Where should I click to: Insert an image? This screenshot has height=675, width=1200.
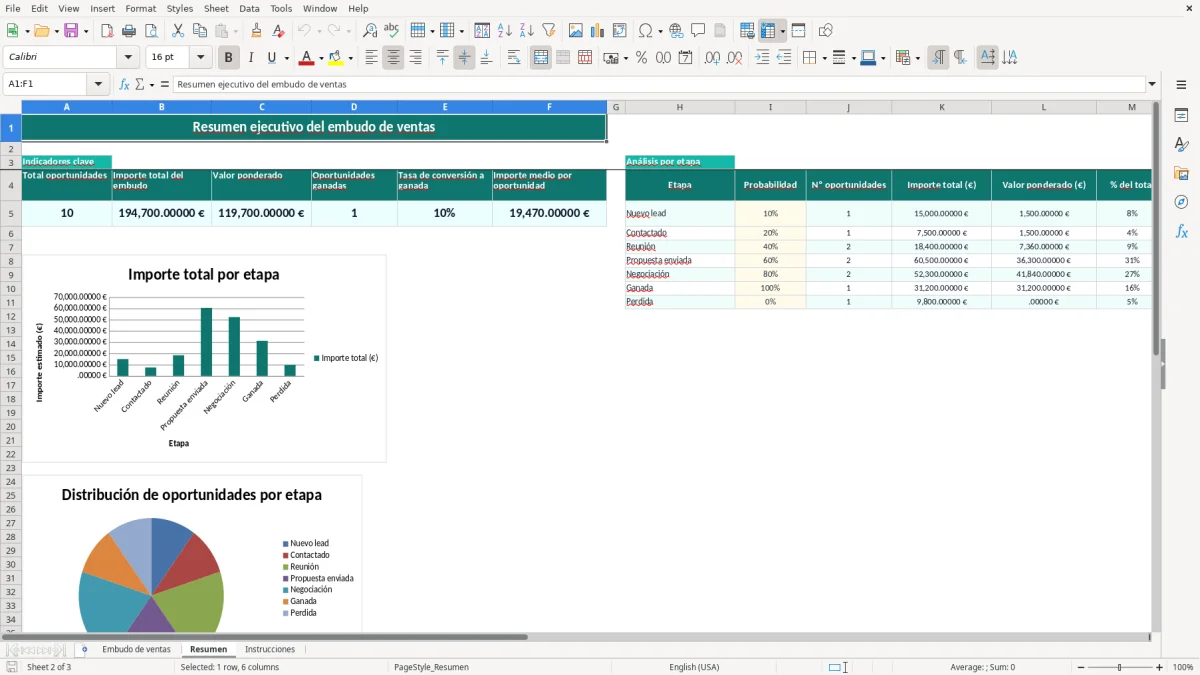tap(576, 31)
